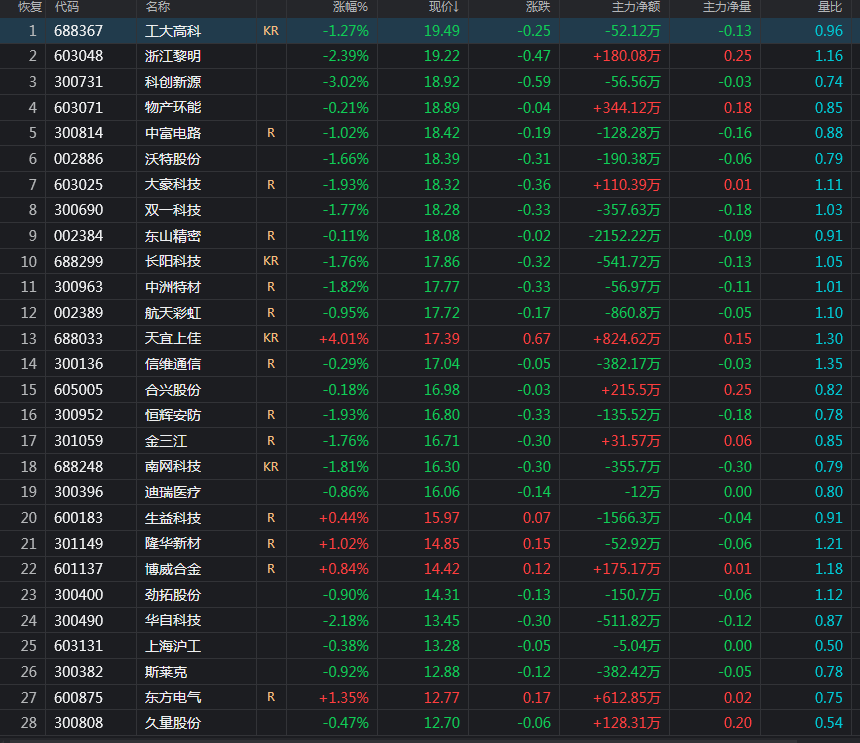Click the -3.02% change value

point(346,82)
